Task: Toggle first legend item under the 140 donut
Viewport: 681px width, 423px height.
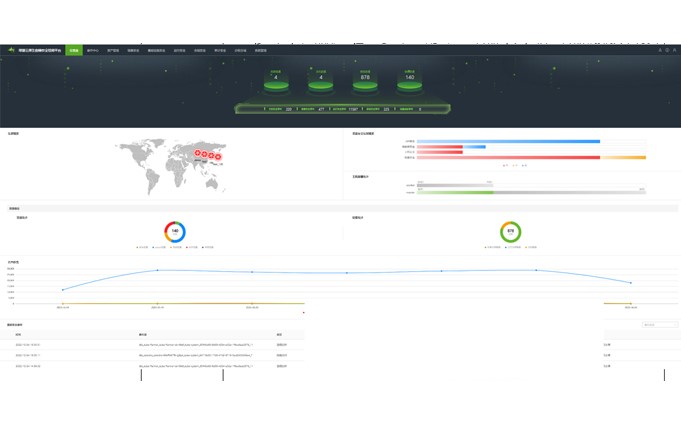Action: click(x=141, y=247)
